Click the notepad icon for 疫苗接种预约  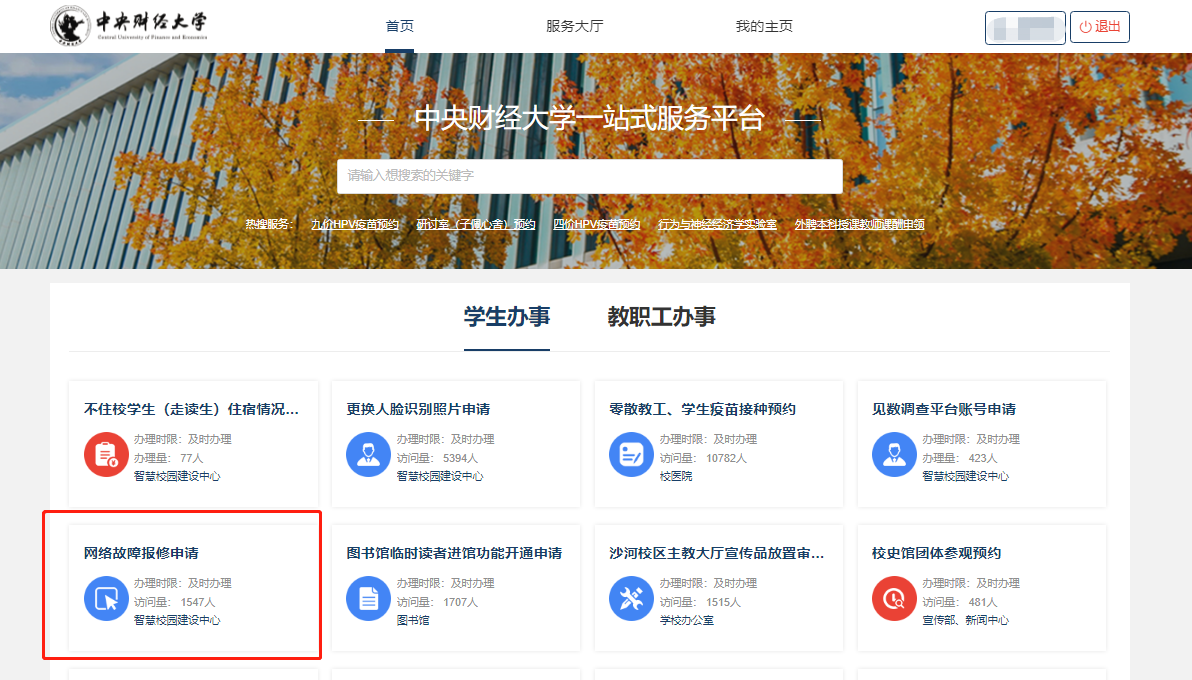[631, 456]
